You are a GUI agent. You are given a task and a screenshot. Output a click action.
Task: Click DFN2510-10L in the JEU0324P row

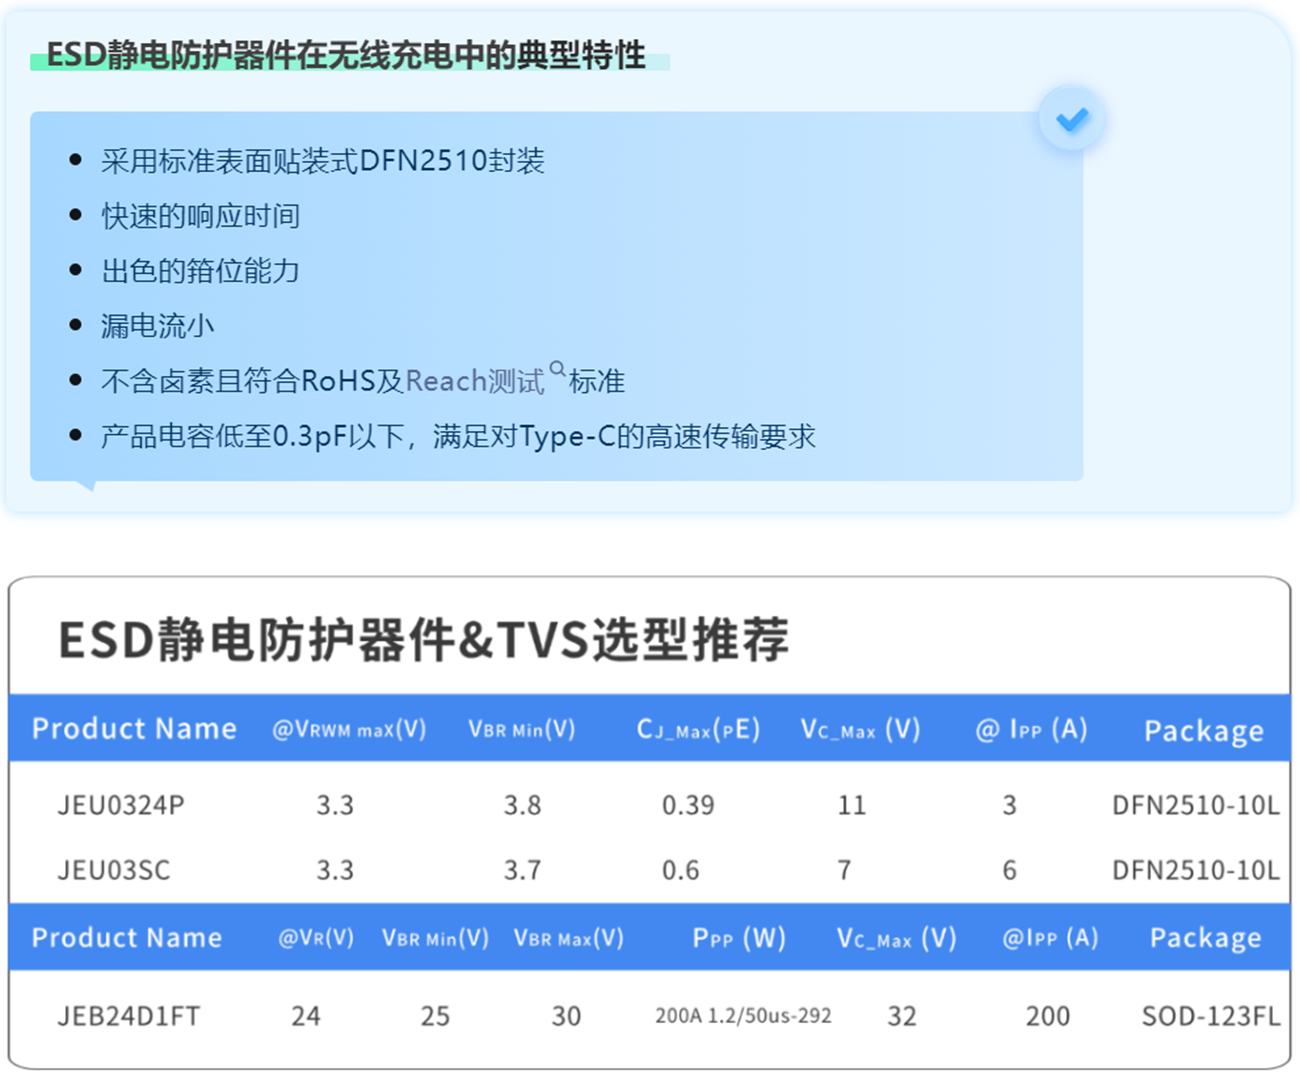1195,805
